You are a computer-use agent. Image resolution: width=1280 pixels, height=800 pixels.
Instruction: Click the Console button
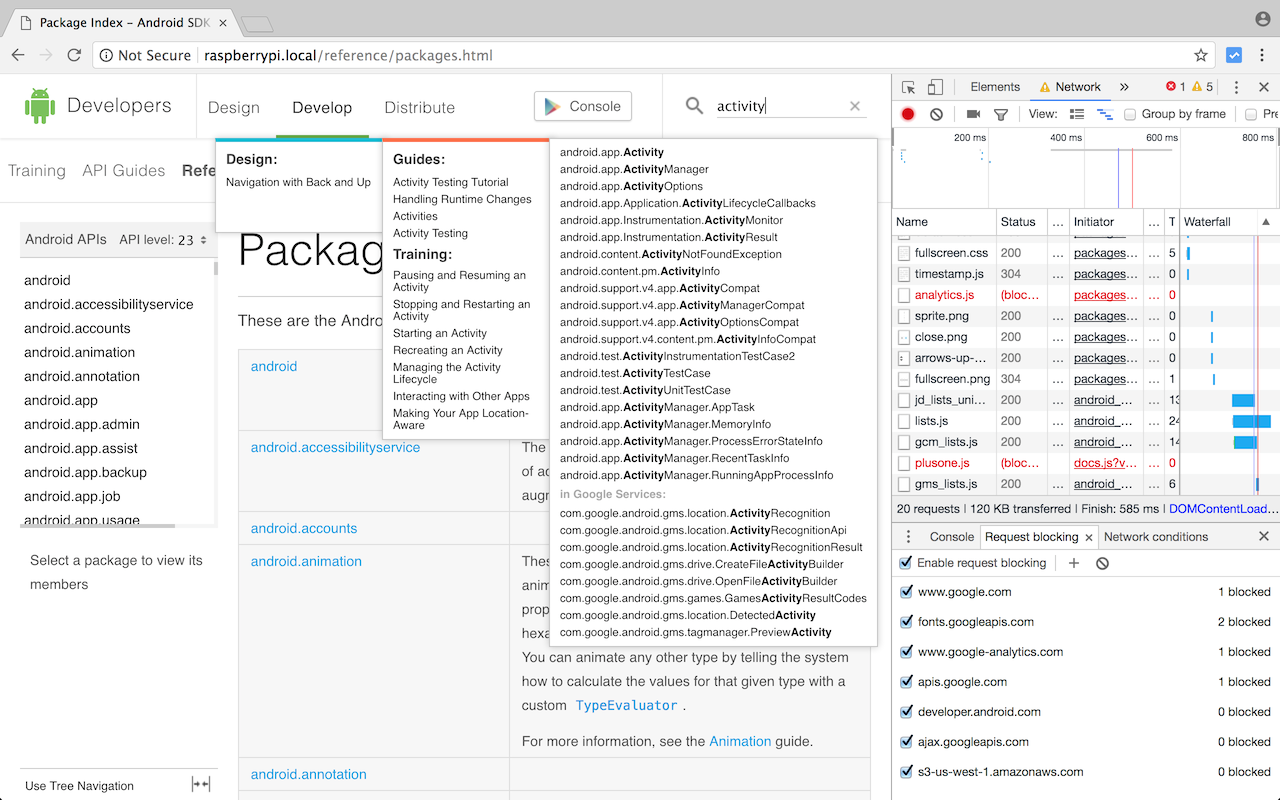click(x=583, y=106)
